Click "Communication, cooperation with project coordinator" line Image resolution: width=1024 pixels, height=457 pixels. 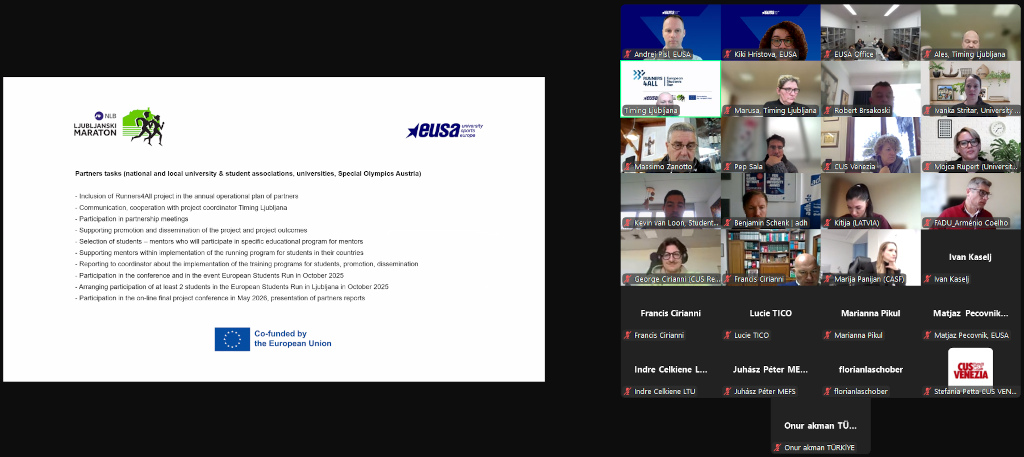pos(182,208)
